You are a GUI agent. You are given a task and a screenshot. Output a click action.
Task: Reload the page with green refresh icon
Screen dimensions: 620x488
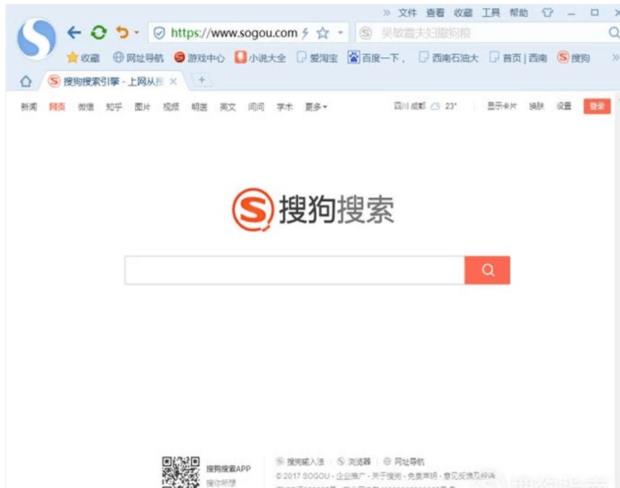point(98,32)
